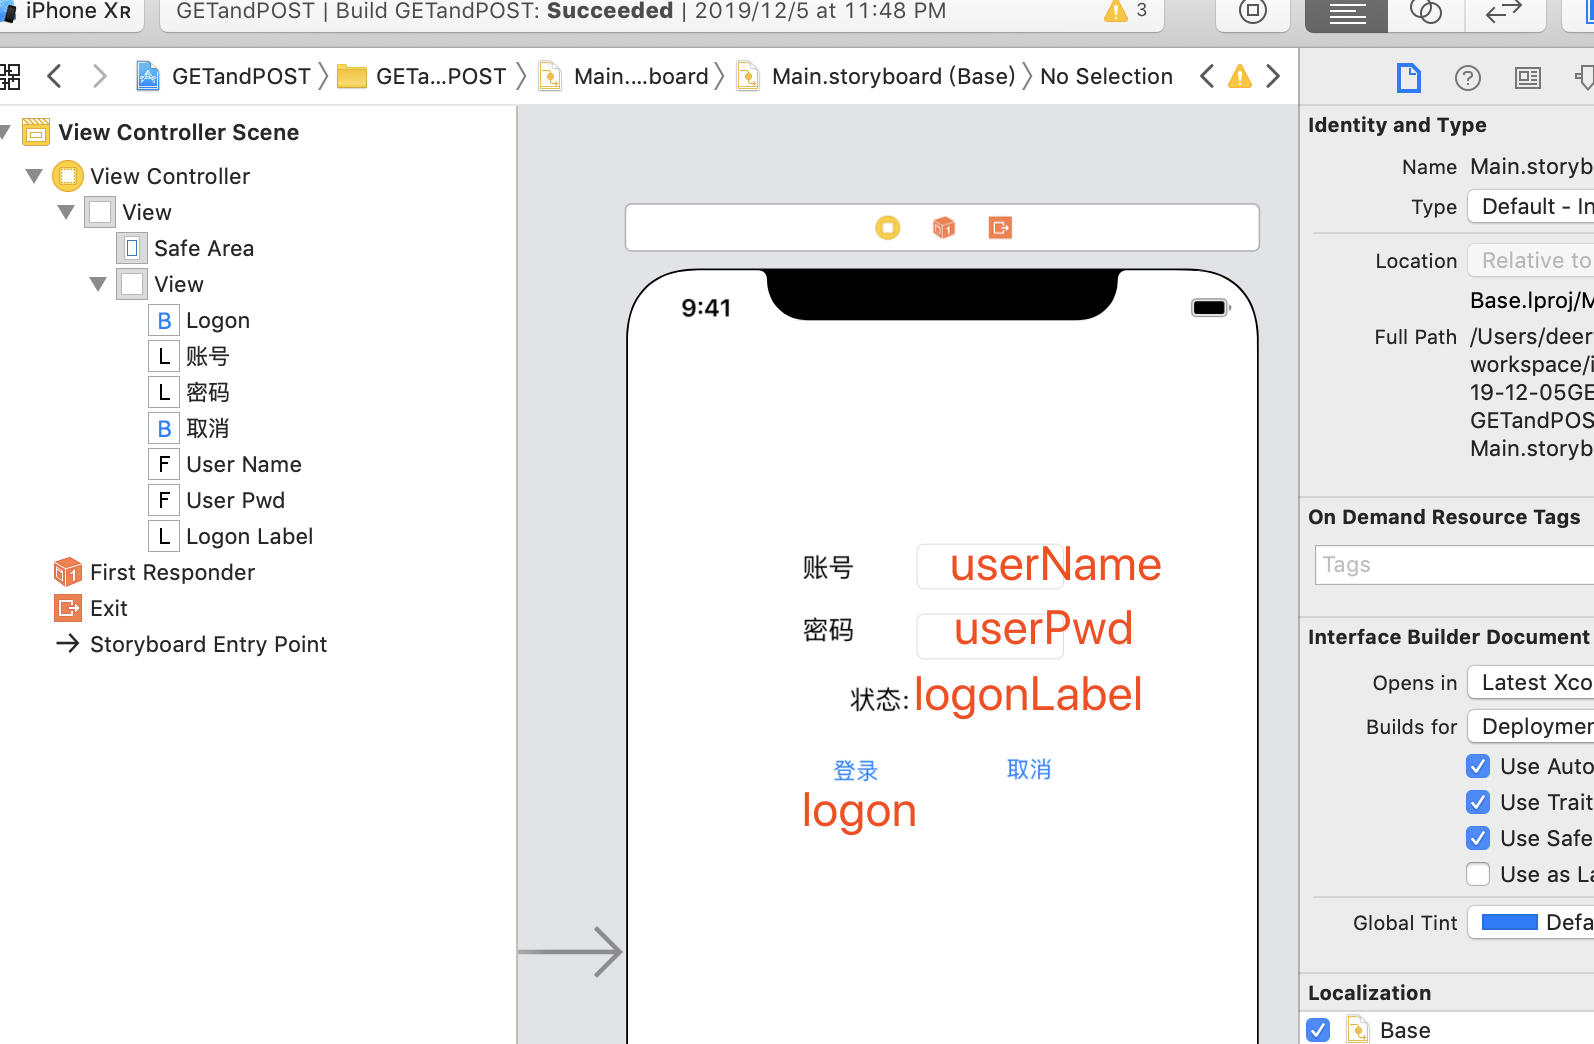Image resolution: width=1594 pixels, height=1044 pixels.
Task: Click View Controller icon in scene dock
Action: click(887, 228)
